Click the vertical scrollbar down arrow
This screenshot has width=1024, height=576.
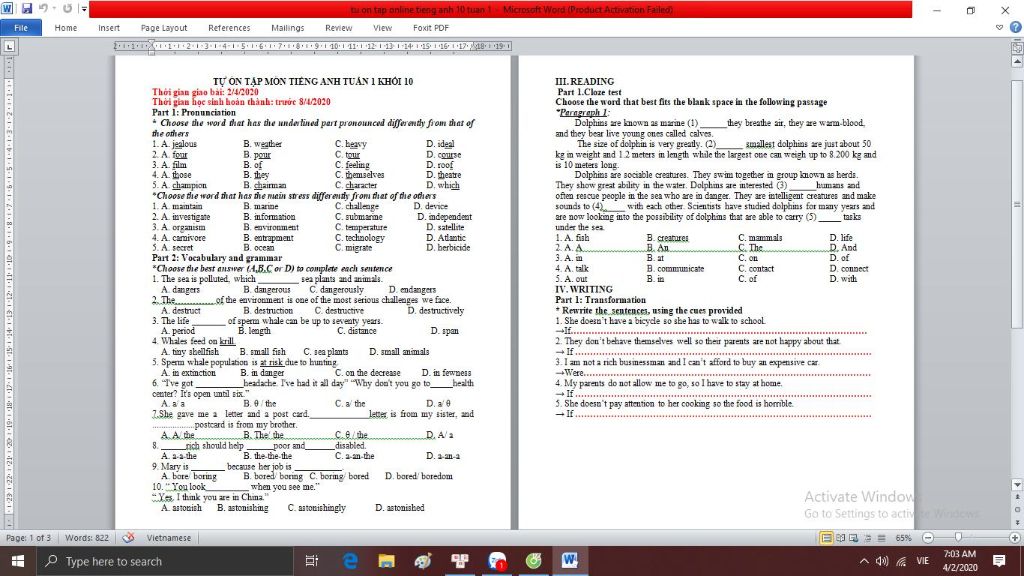click(x=1017, y=485)
